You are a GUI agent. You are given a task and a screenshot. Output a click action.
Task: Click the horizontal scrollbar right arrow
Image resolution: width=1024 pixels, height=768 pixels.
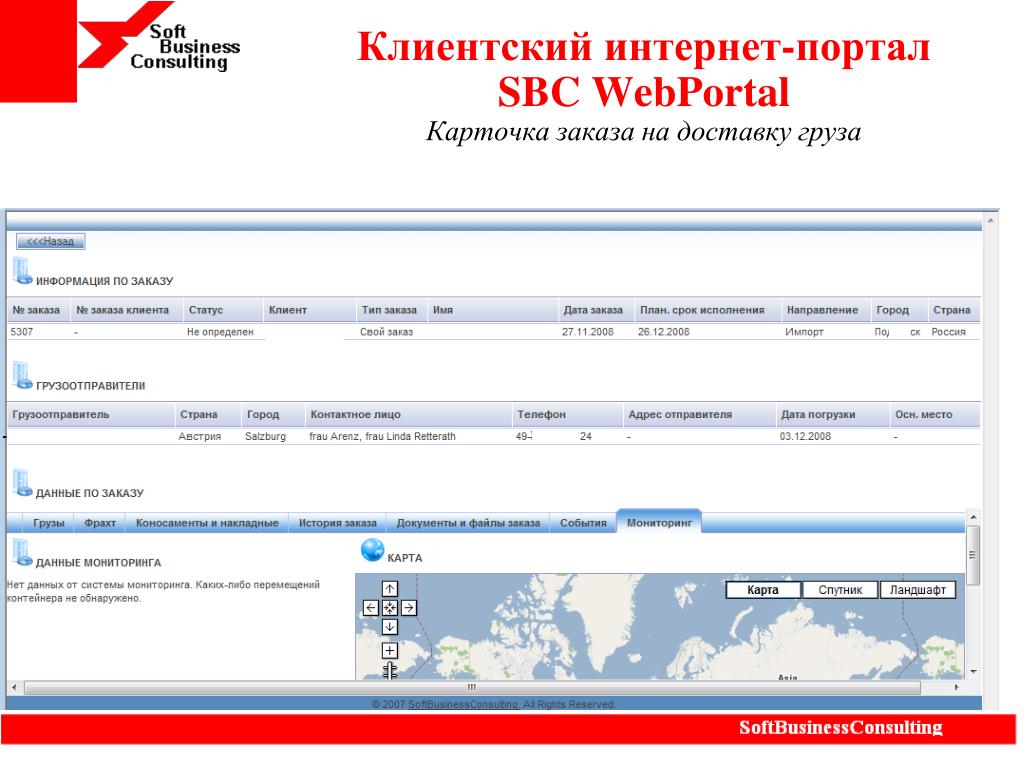click(957, 688)
